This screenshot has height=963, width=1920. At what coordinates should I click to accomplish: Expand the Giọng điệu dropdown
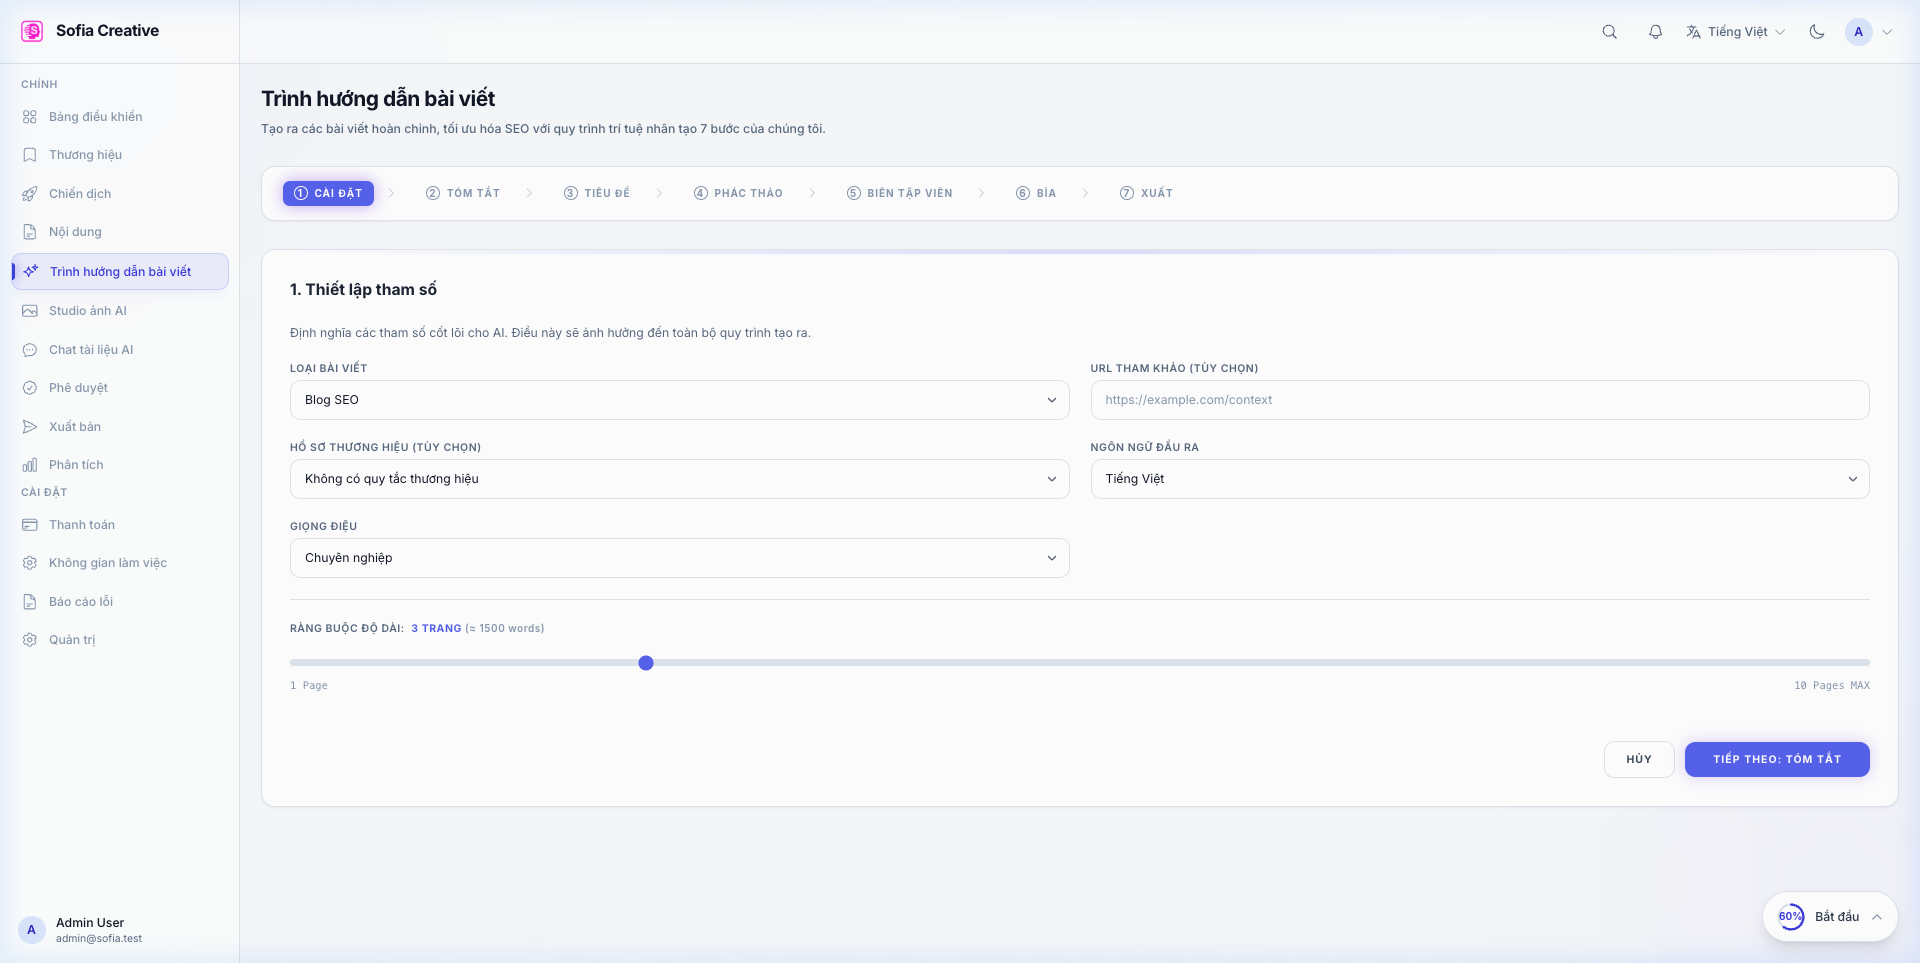[x=679, y=558]
